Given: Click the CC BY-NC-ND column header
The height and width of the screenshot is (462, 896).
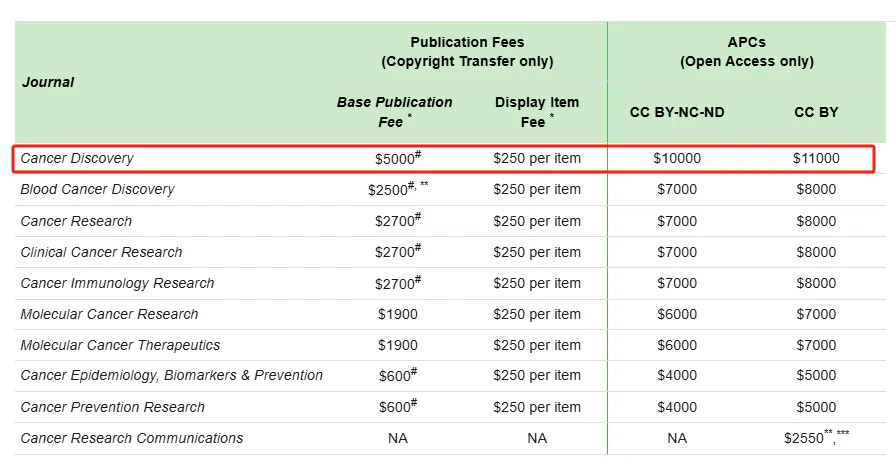Looking at the screenshot, I should click(677, 112).
